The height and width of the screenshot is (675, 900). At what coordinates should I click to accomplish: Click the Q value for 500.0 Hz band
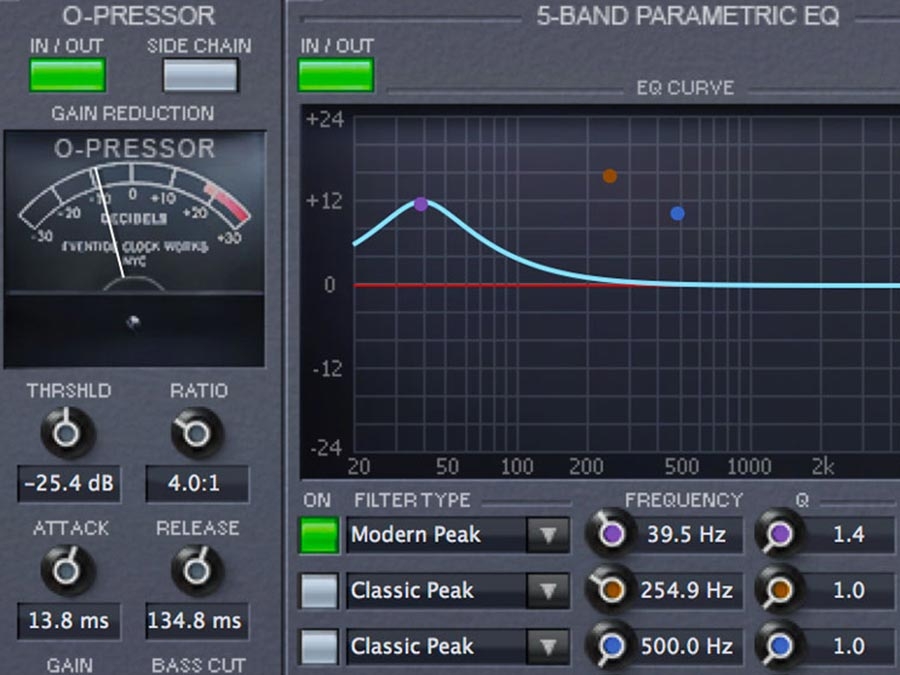coord(848,646)
